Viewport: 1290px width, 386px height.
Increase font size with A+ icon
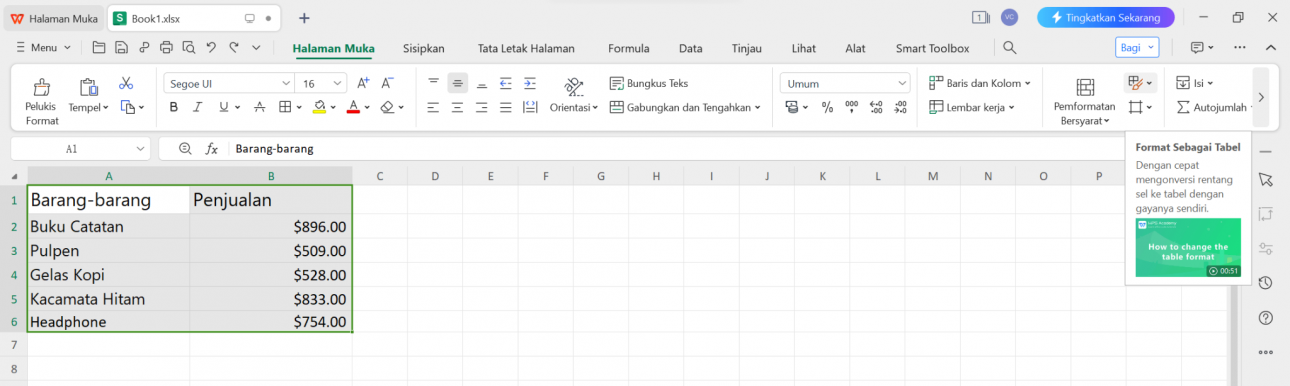click(x=362, y=83)
